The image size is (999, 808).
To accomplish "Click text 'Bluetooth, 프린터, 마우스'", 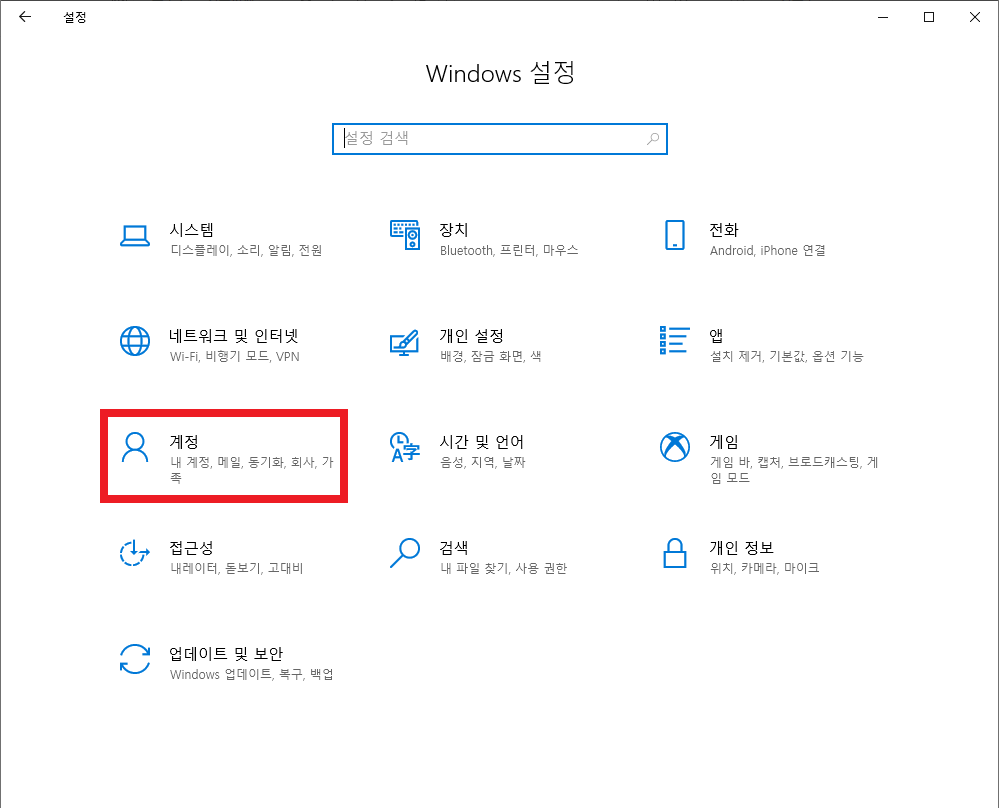I will pos(509,250).
